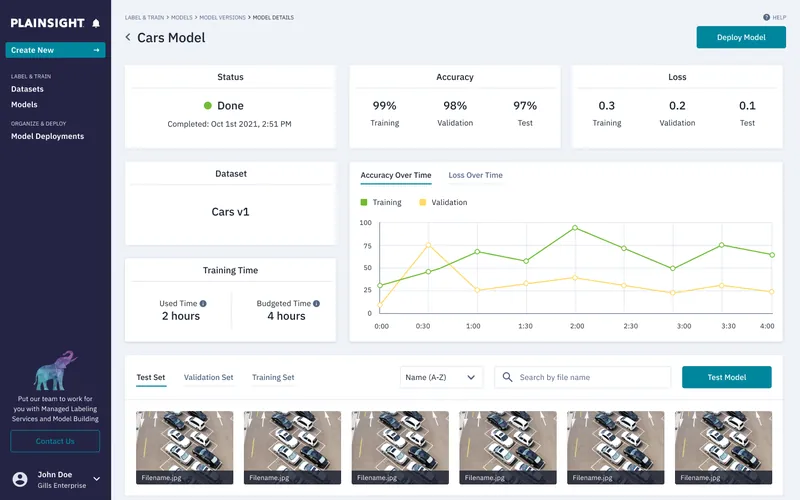Click the Contact Us button
The image size is (800, 500).
(x=55, y=441)
